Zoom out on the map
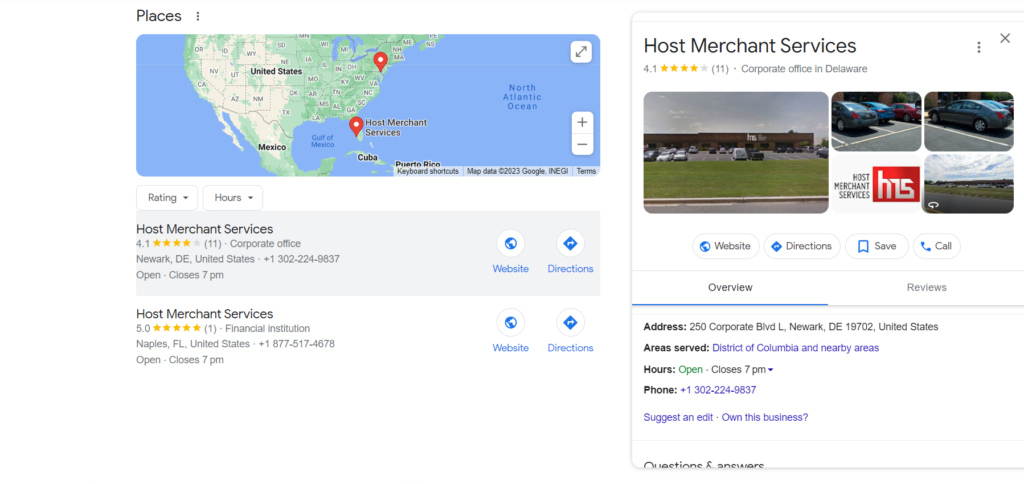 pos(583,144)
